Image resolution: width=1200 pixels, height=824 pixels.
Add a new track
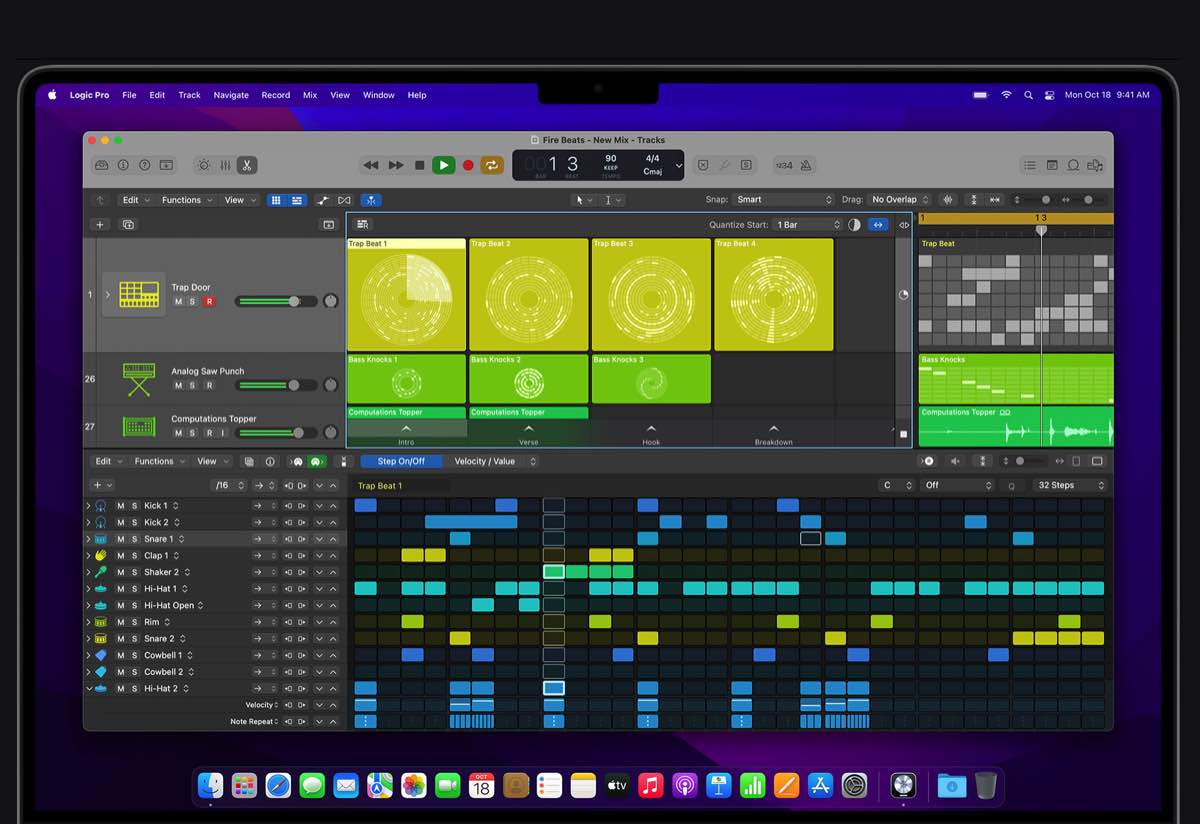click(x=99, y=225)
